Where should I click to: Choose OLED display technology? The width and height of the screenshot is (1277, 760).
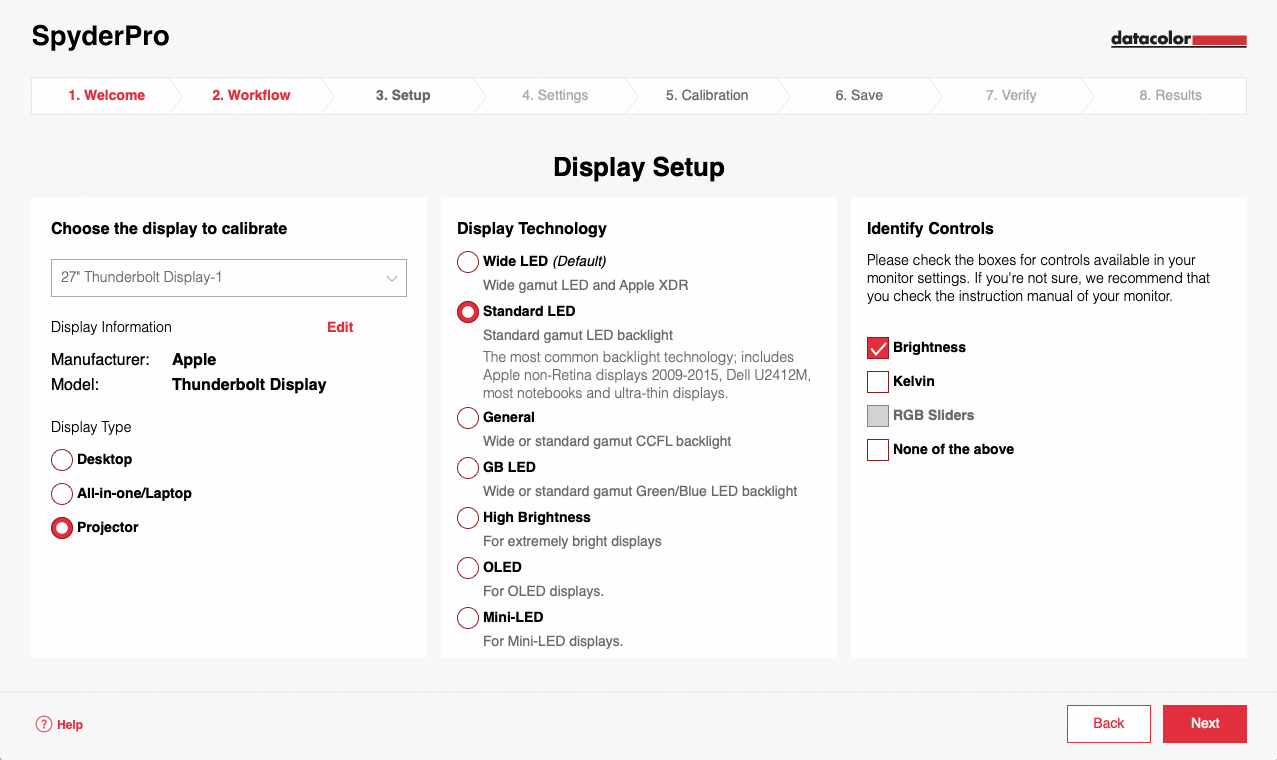tap(468, 568)
